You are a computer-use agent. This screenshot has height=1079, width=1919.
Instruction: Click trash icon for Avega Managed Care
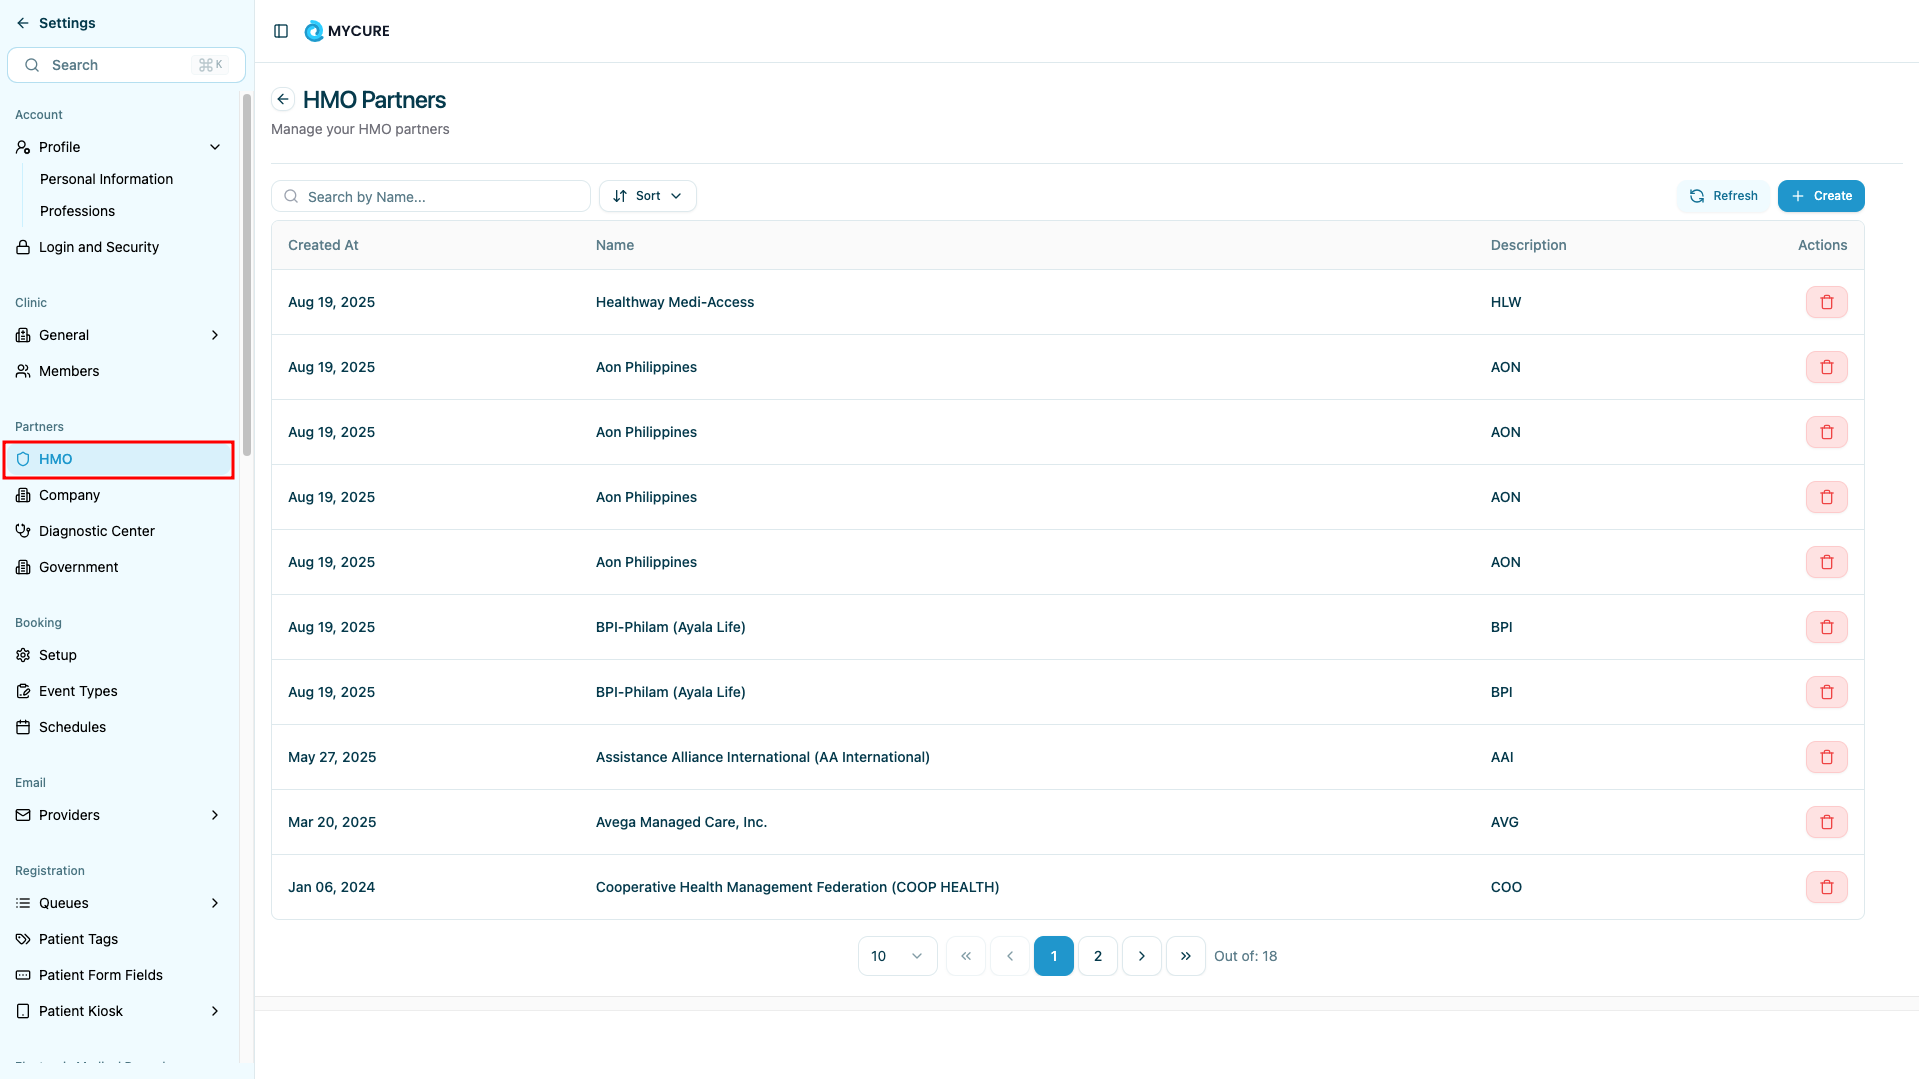[1826, 822]
